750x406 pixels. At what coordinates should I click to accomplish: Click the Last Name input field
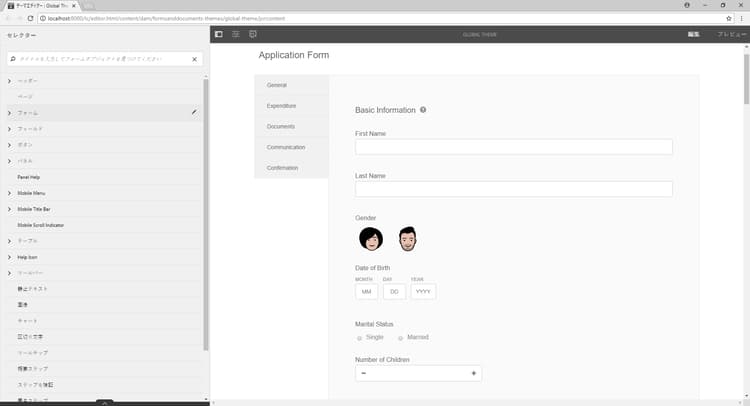click(514, 189)
